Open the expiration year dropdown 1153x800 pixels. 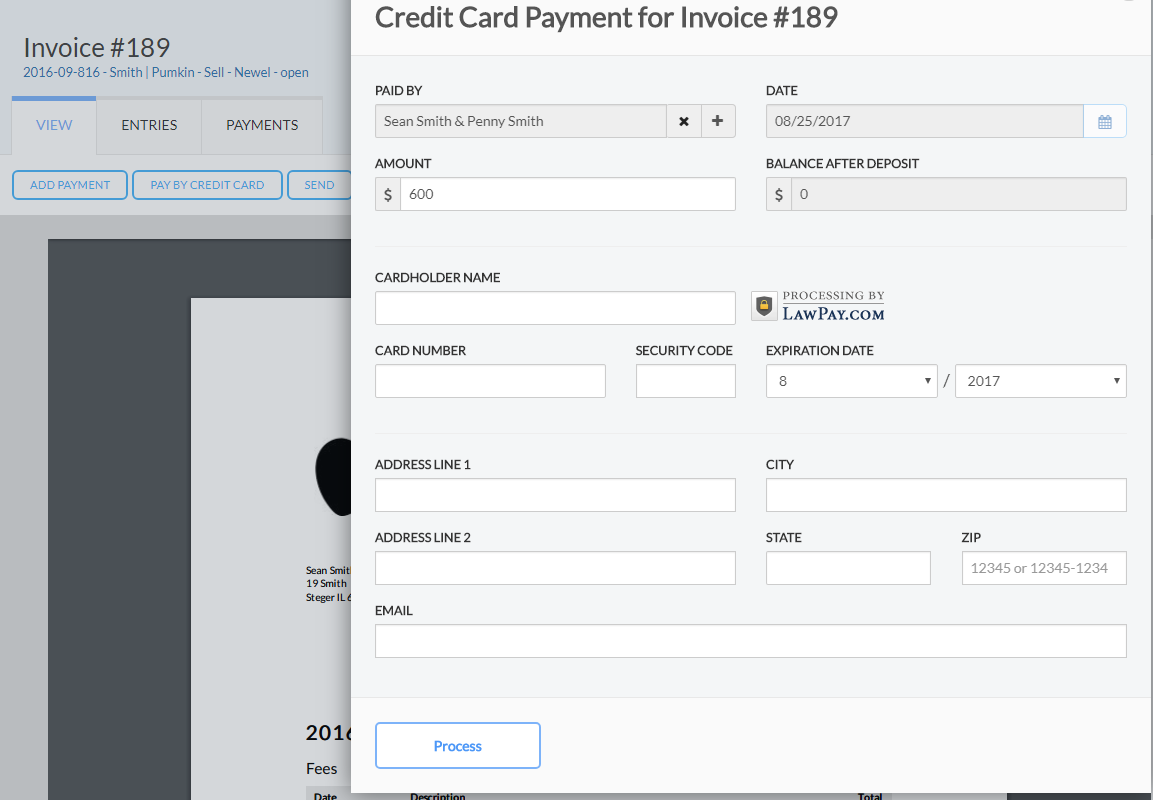[x=1040, y=381]
